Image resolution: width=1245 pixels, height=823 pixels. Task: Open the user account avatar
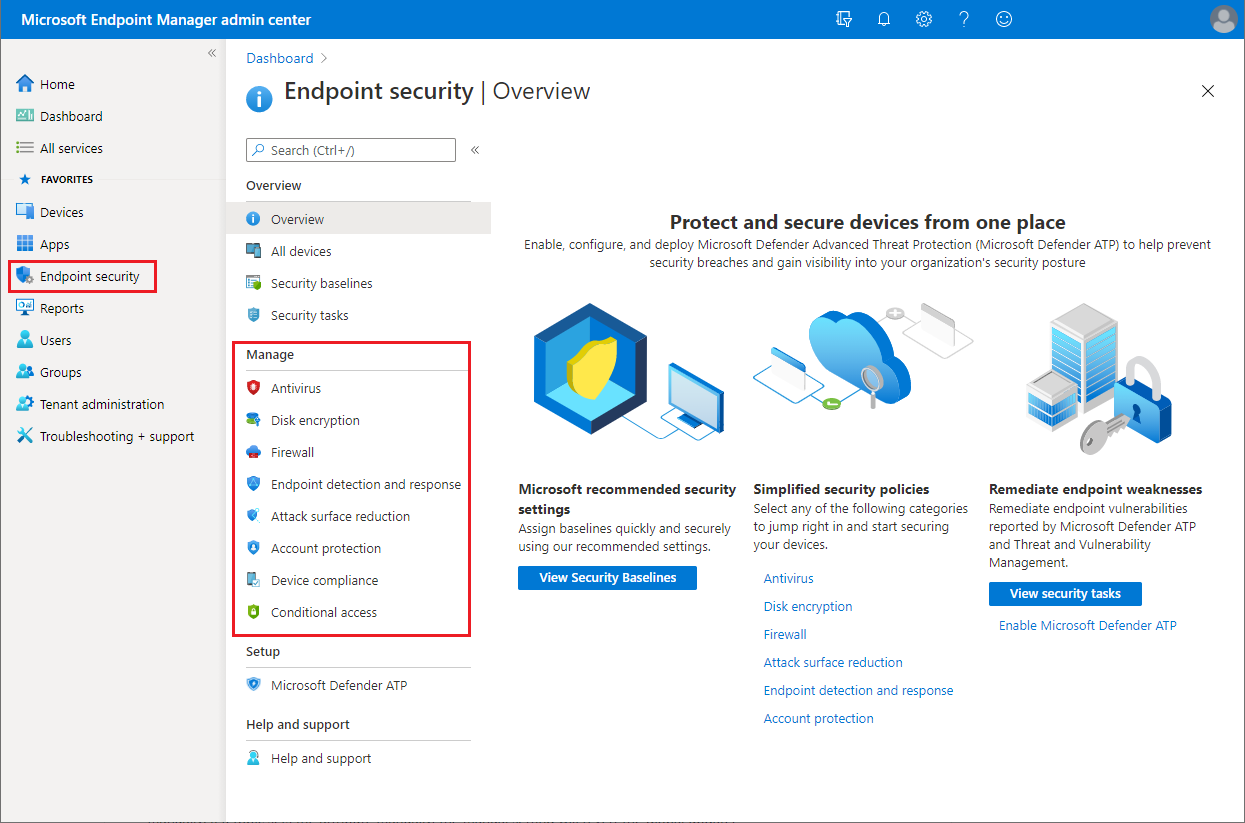(x=1222, y=19)
